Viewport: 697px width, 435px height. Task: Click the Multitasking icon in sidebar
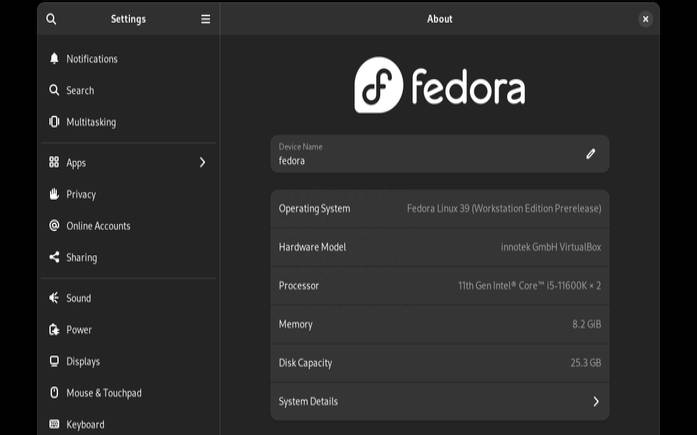[54, 122]
